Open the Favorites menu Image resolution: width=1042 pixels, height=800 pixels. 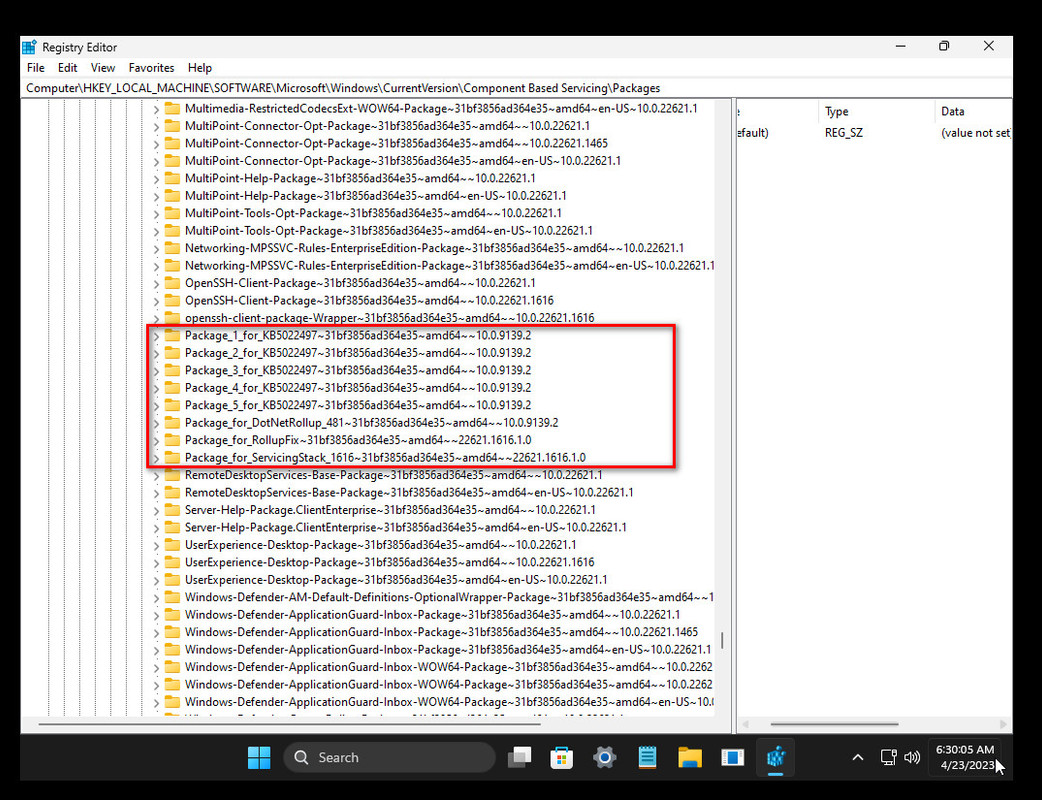click(x=152, y=68)
